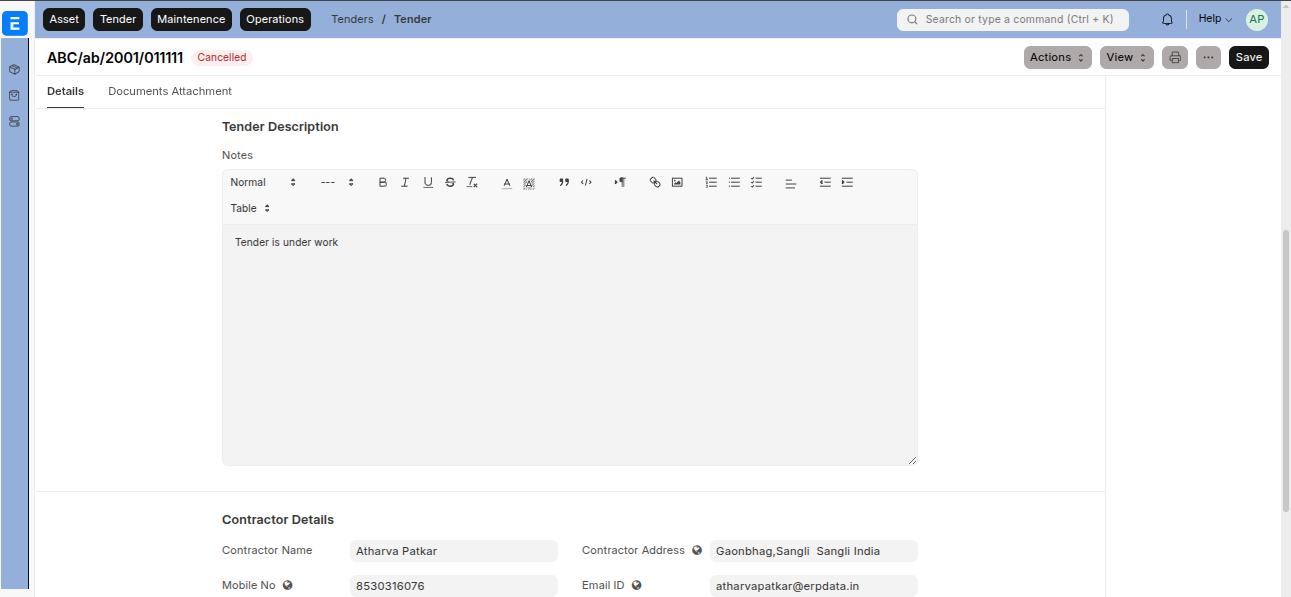Click the clear formatting icon

click(473, 183)
